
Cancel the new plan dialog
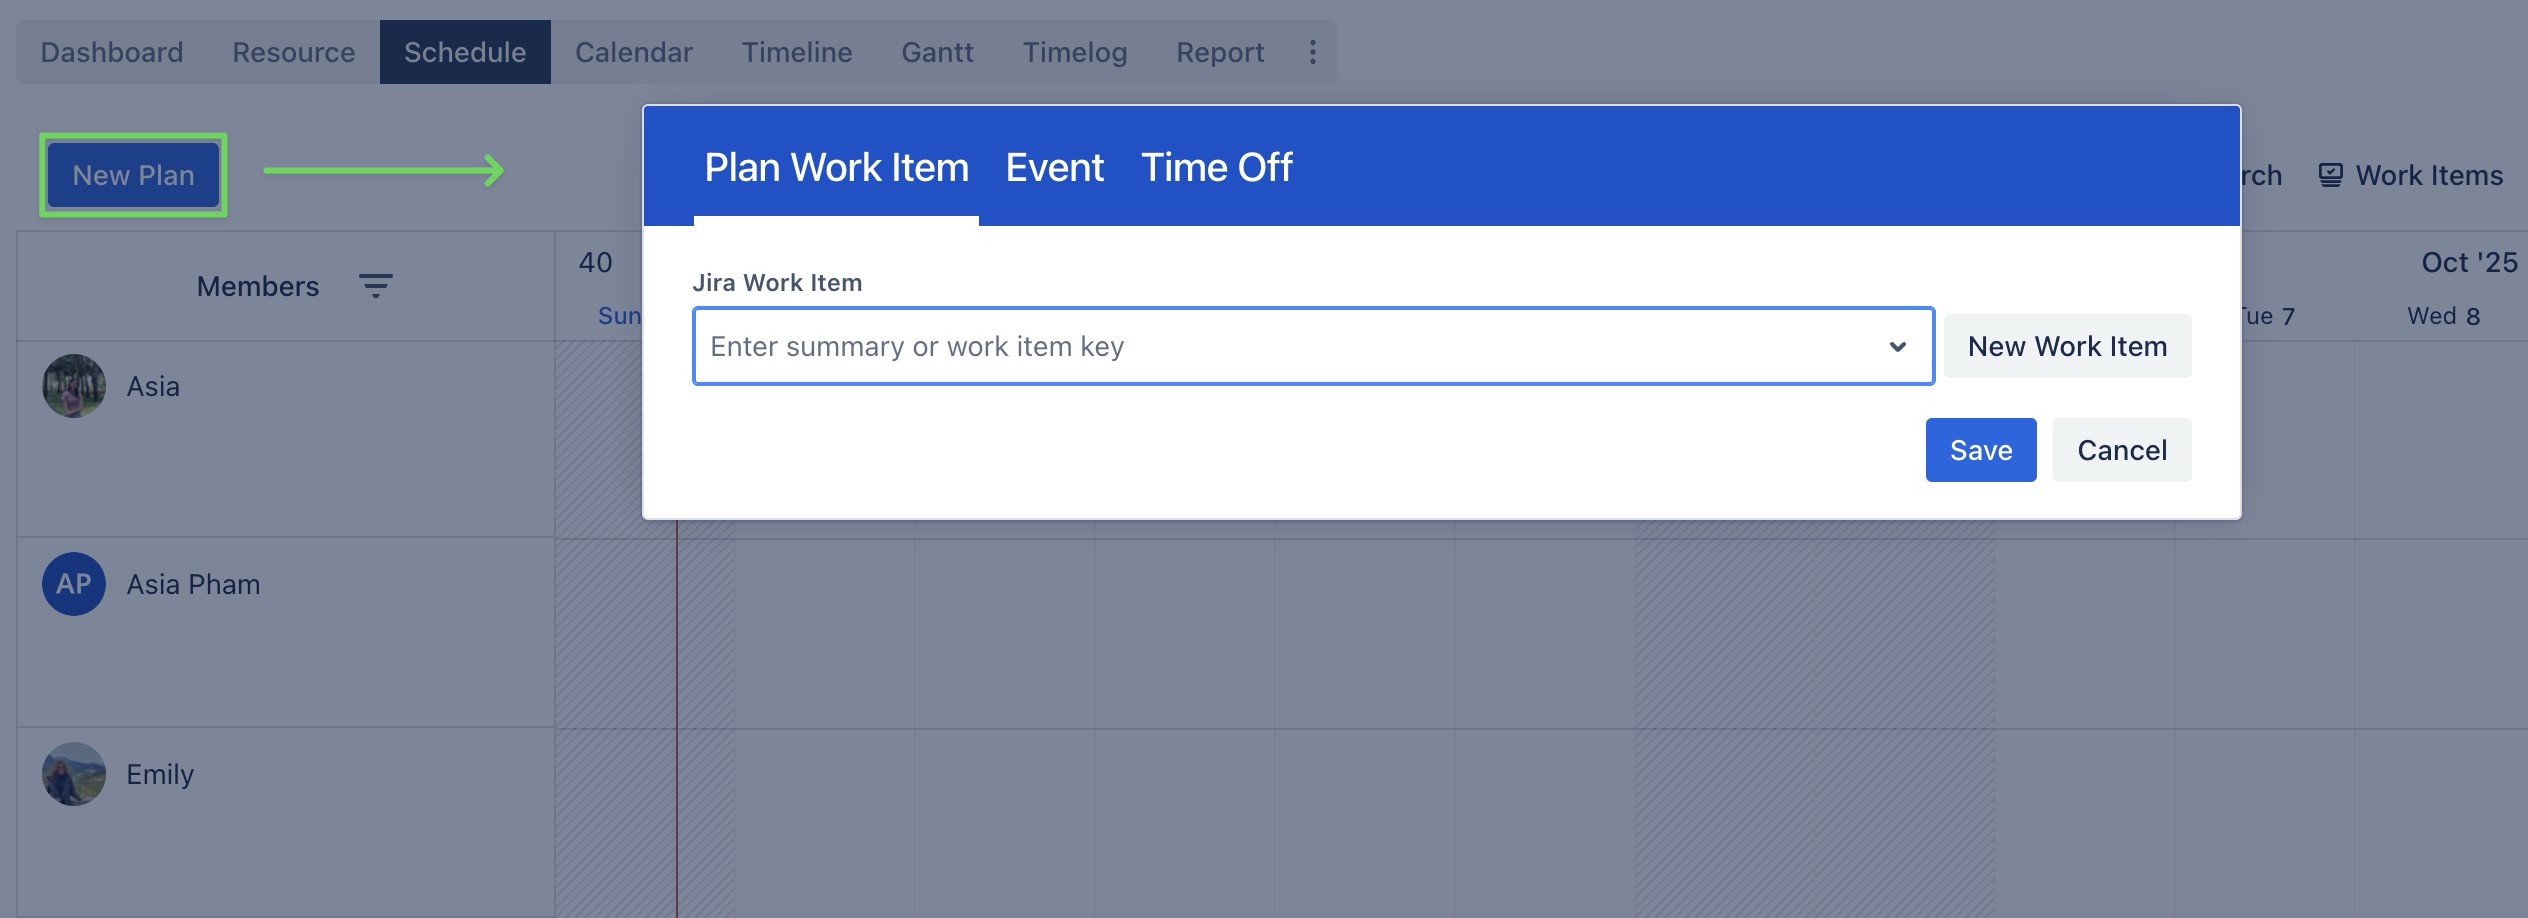click(2121, 450)
